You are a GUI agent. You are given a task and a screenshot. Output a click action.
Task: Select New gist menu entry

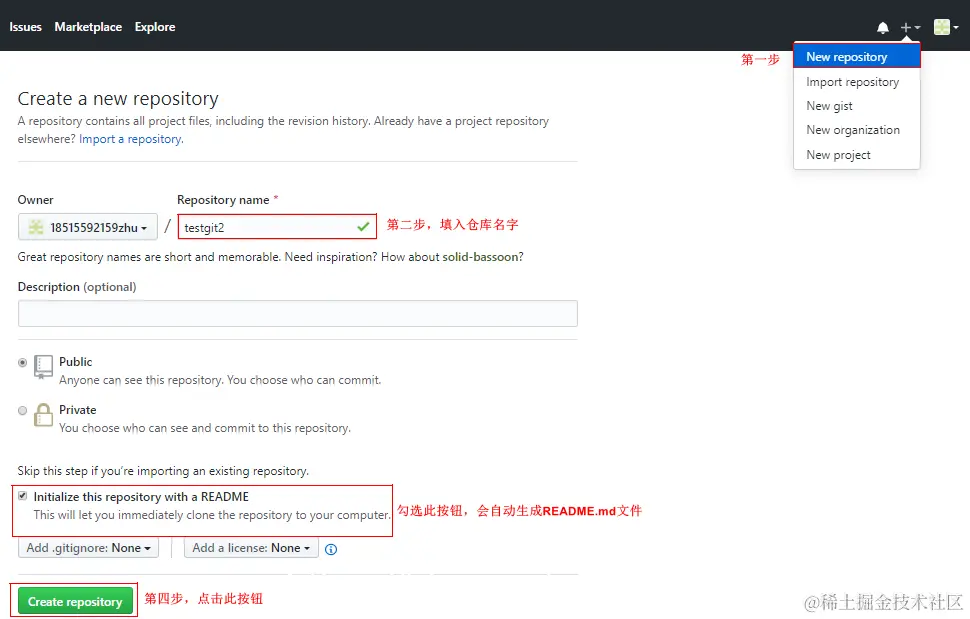857,106
